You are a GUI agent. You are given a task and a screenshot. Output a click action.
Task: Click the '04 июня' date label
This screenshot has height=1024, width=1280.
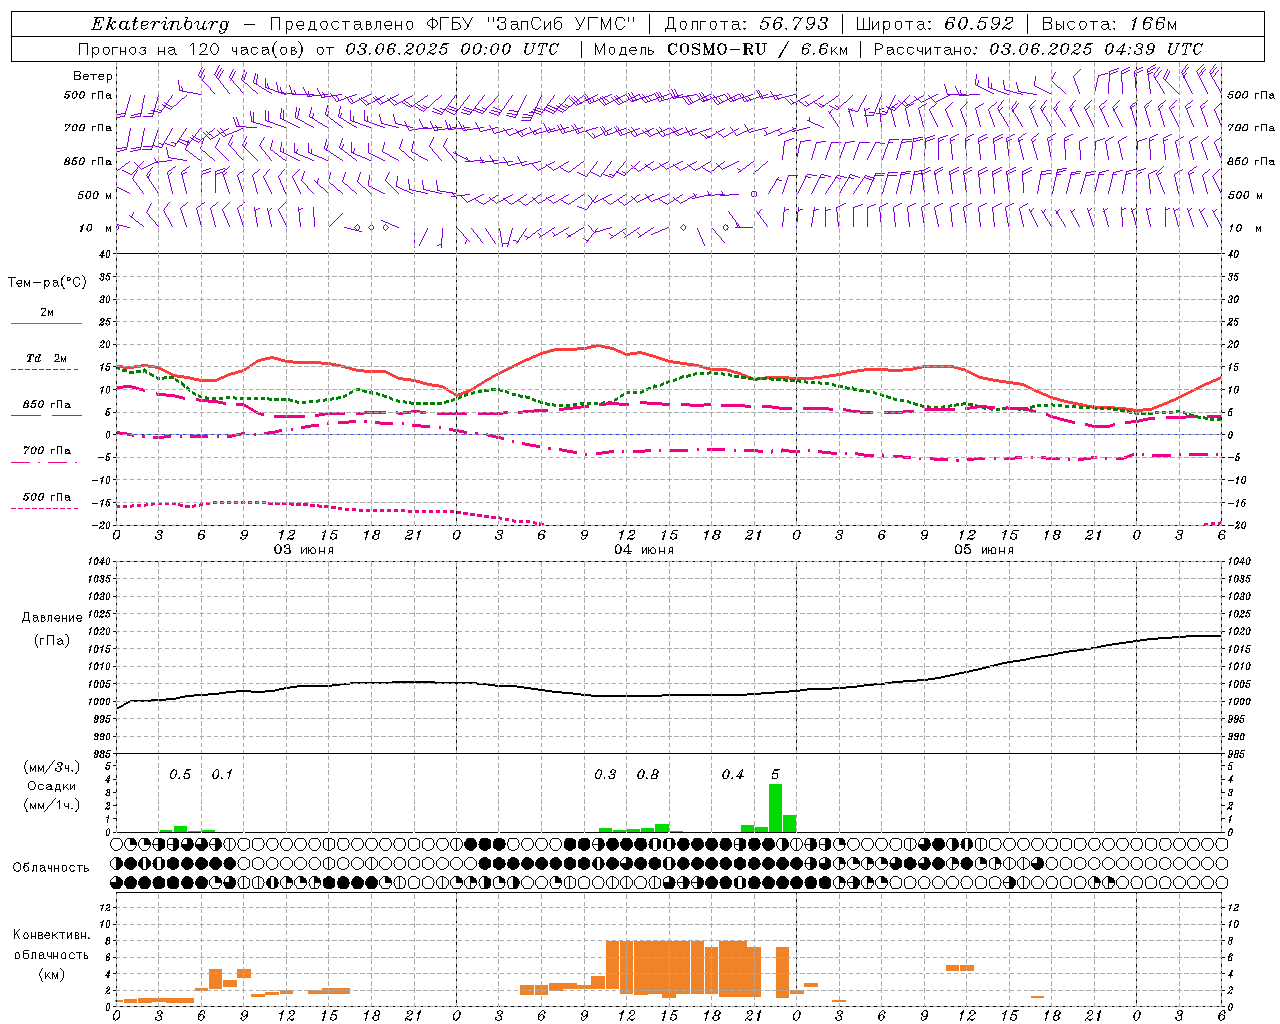[644, 550]
